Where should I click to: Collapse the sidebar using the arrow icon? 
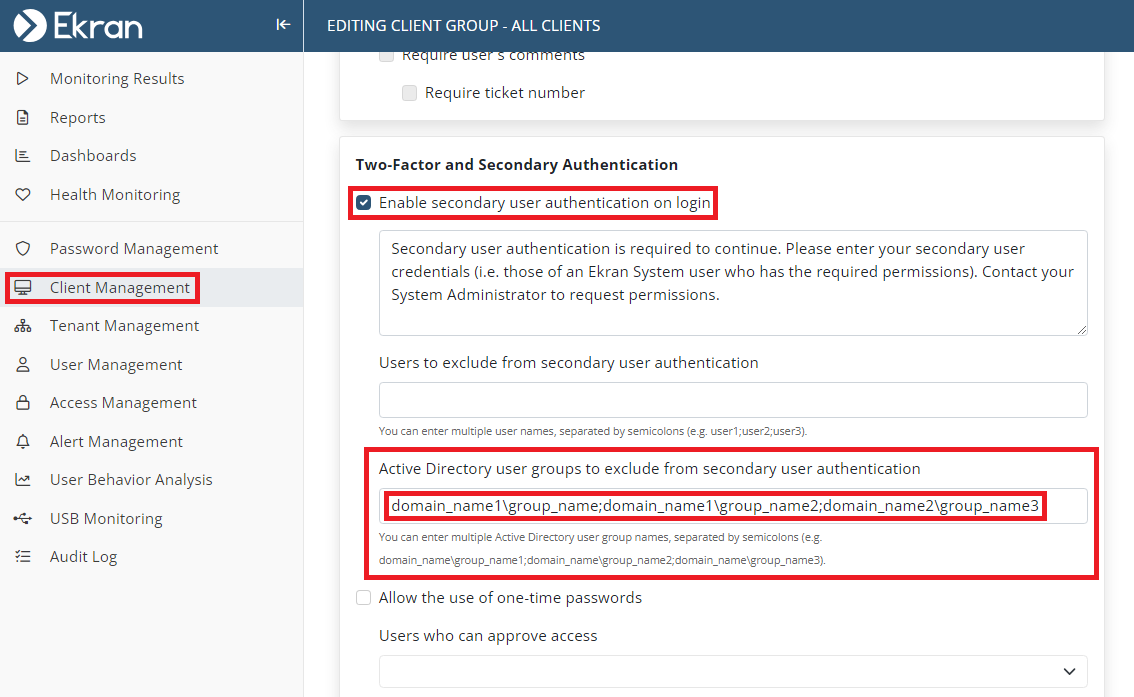click(x=283, y=25)
